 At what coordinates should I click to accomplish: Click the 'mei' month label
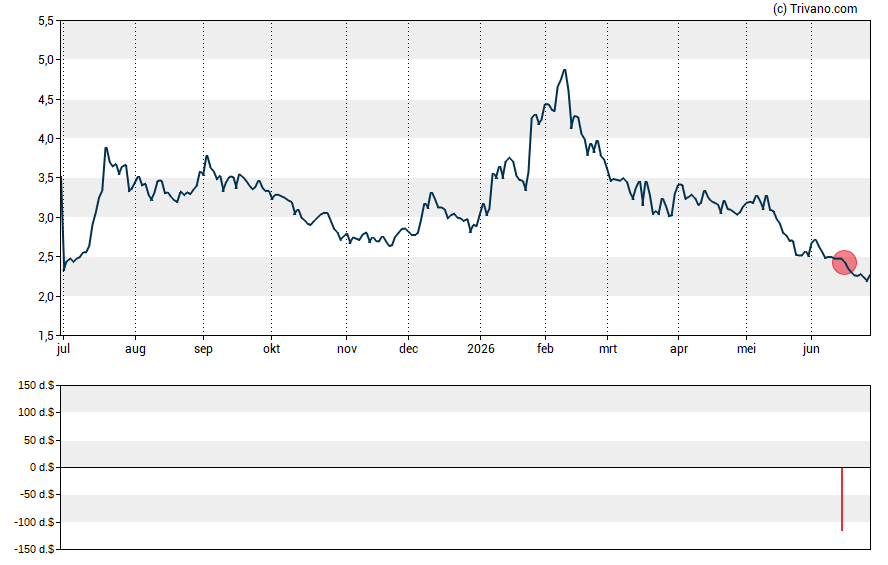coord(746,349)
